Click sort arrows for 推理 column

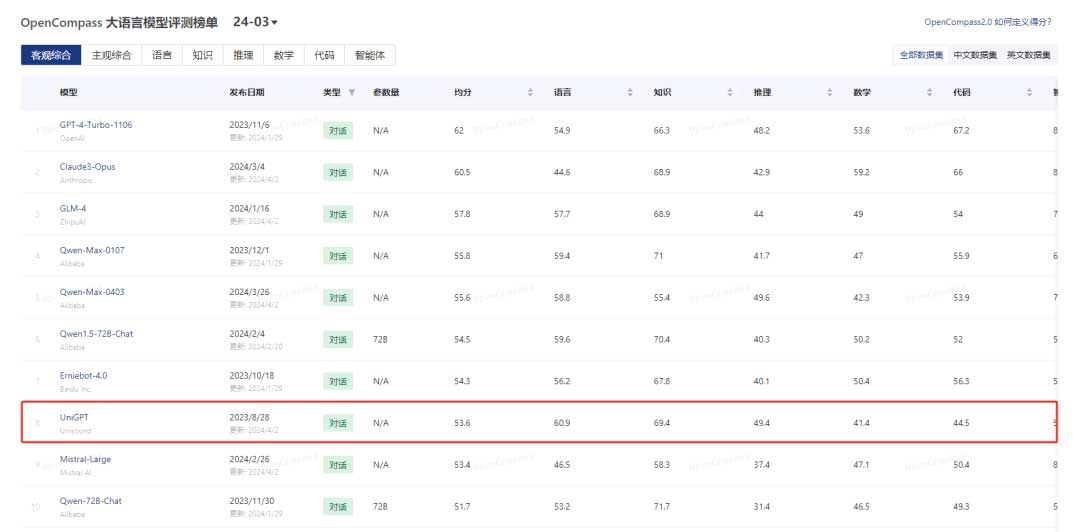pyautogui.click(x=830, y=92)
